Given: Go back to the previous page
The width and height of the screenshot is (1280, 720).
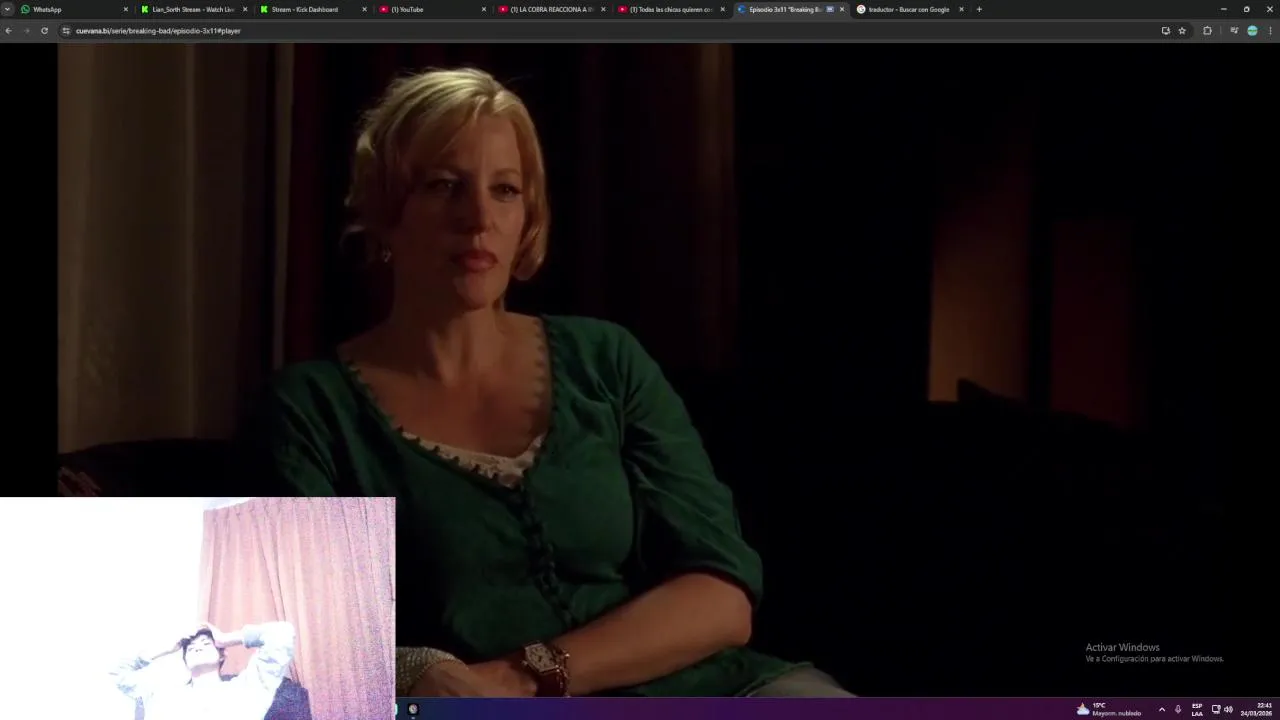Looking at the screenshot, I should tap(8, 31).
